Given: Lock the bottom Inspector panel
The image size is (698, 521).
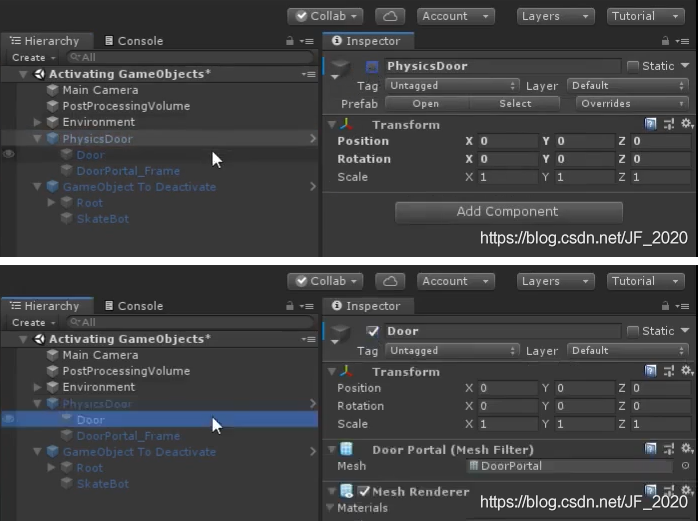Looking at the screenshot, I should (x=665, y=306).
